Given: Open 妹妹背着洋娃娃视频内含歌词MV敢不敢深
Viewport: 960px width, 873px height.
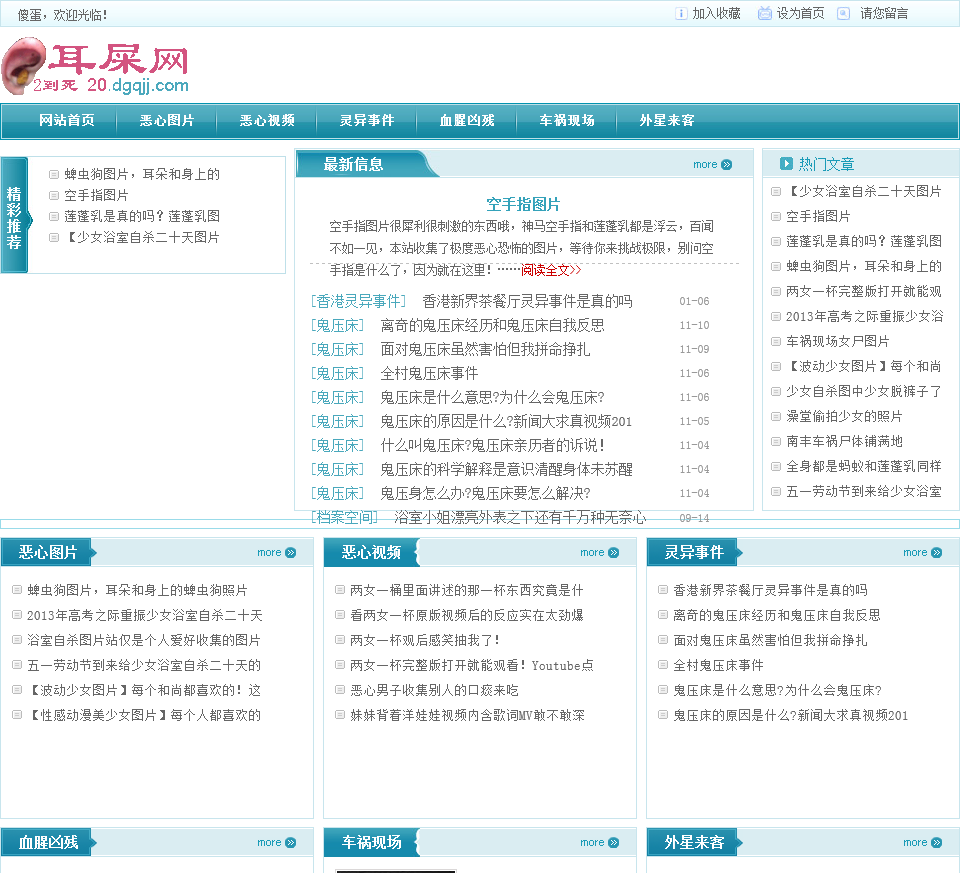Looking at the screenshot, I should 467,715.
